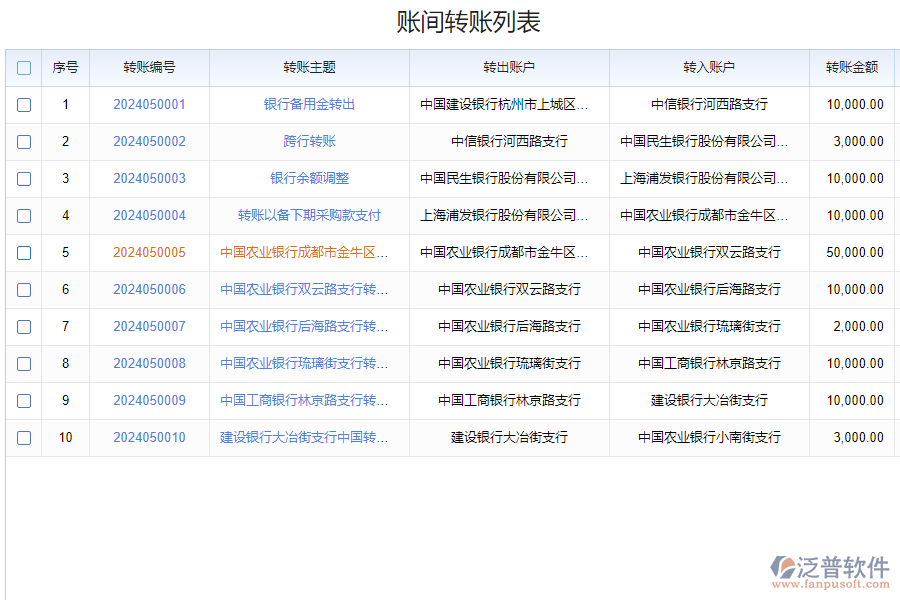The width and height of the screenshot is (900, 600).
Task: Open transfer number 2024050005
Action: coord(149,253)
